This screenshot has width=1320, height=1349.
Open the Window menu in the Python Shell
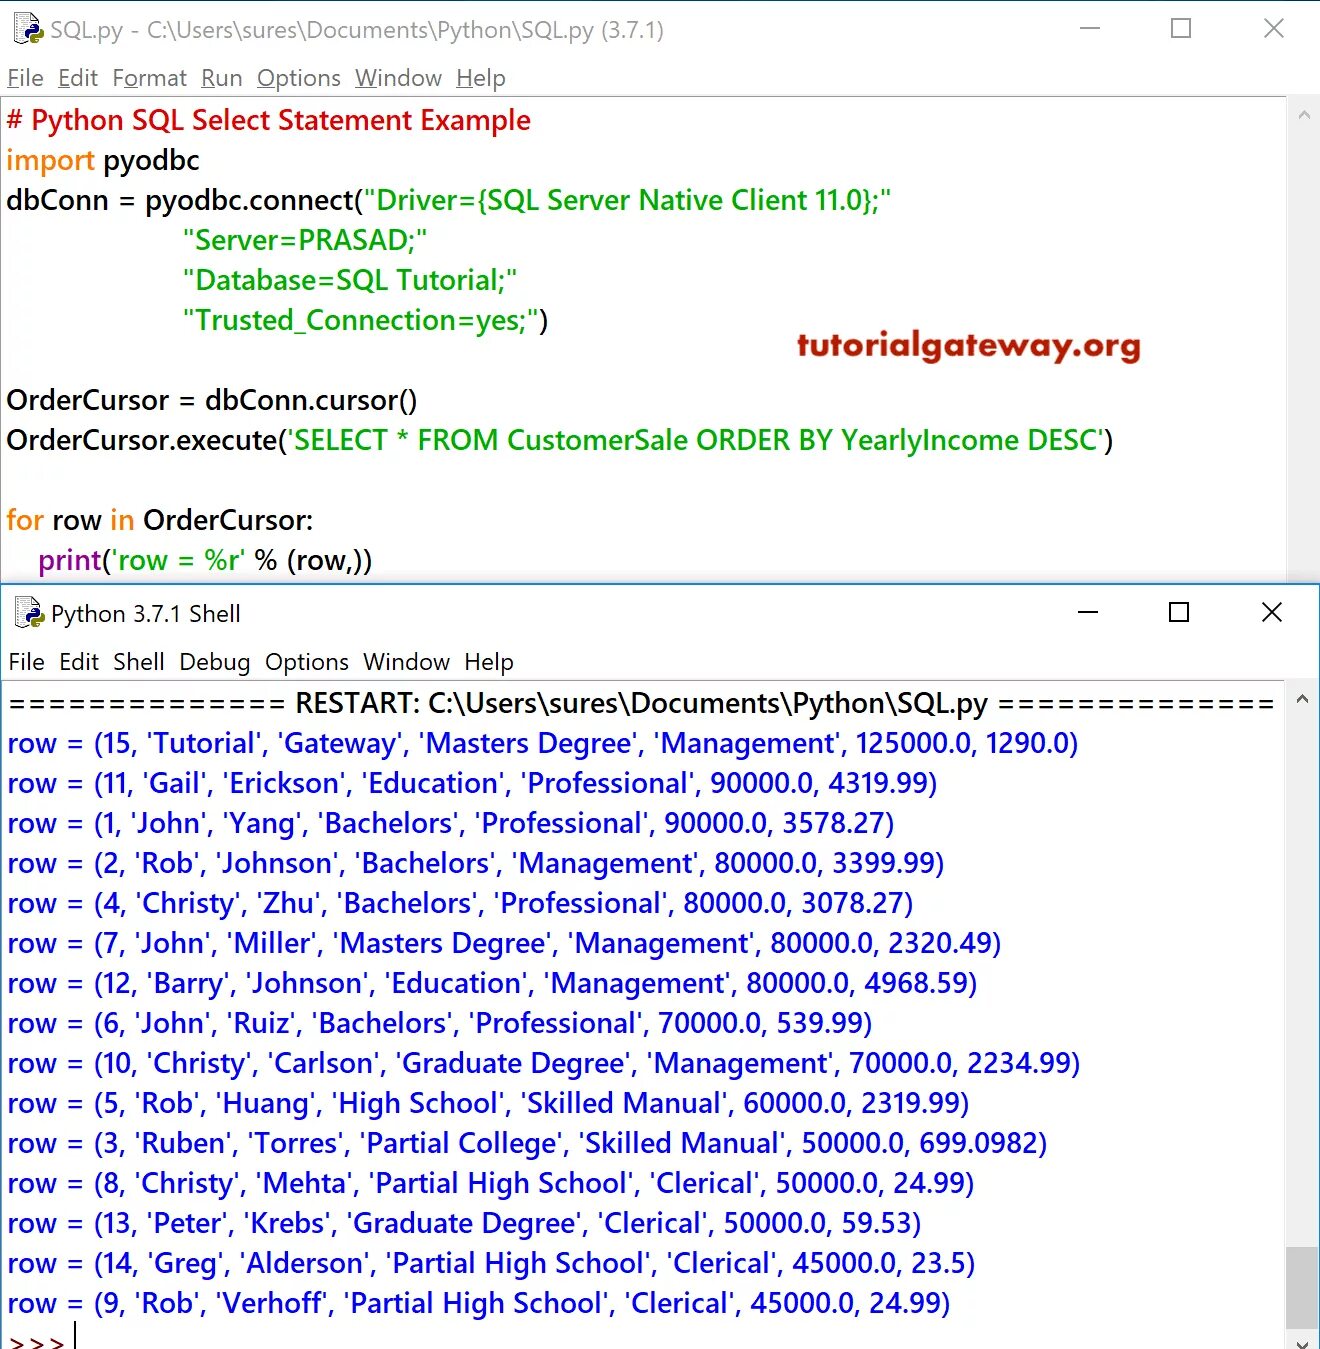coord(406,662)
